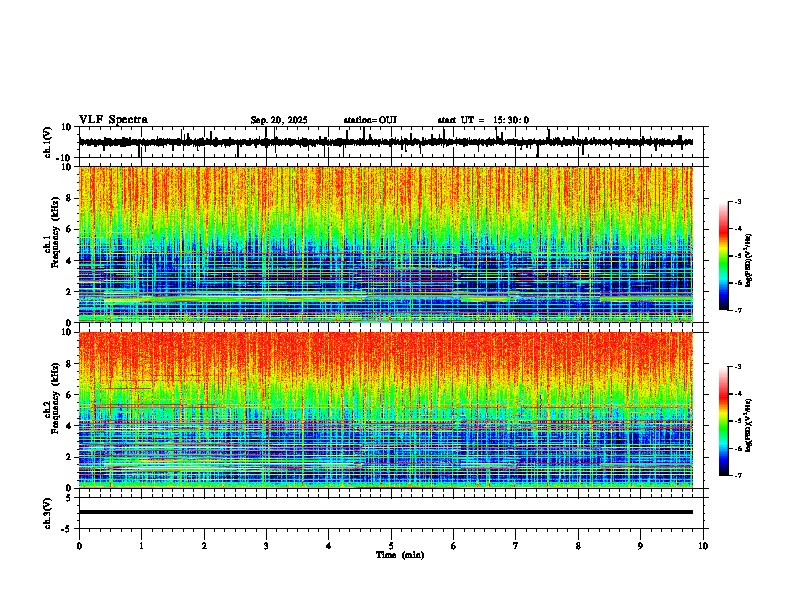Click the "6" kHz tick on ch.1 spectrogram
The height and width of the screenshot is (612, 792).
tap(69, 230)
